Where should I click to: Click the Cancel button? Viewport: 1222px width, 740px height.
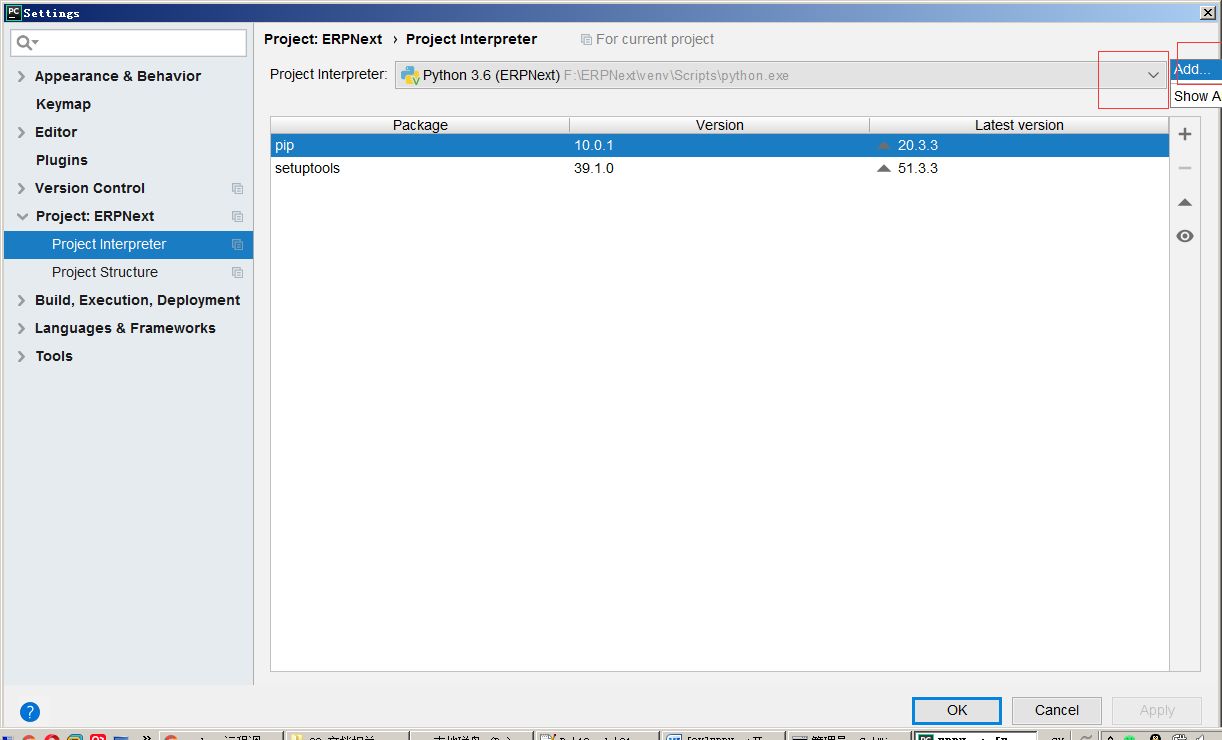(1057, 710)
